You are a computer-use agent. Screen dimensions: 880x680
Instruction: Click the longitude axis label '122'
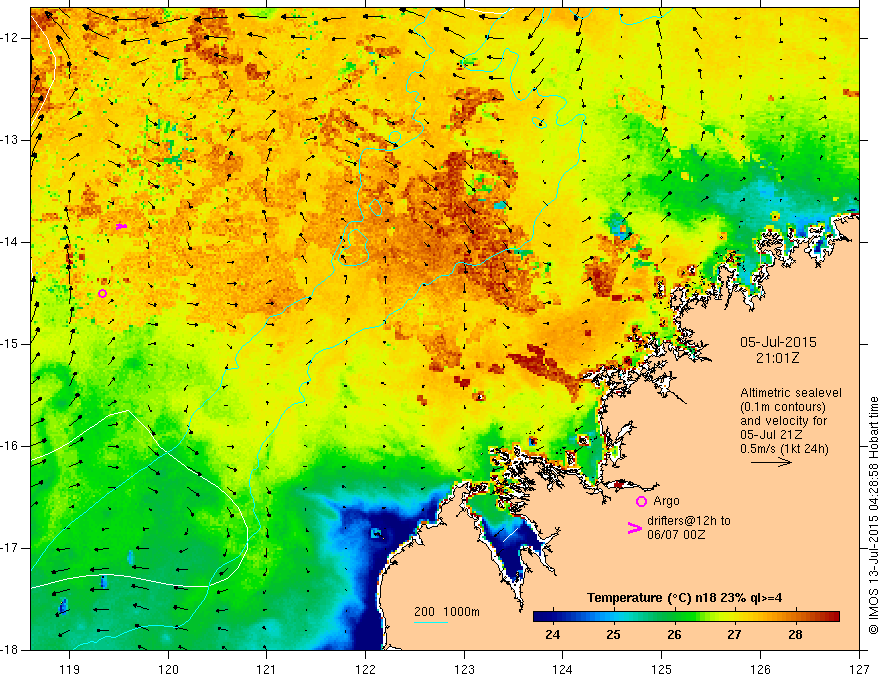coord(365,669)
